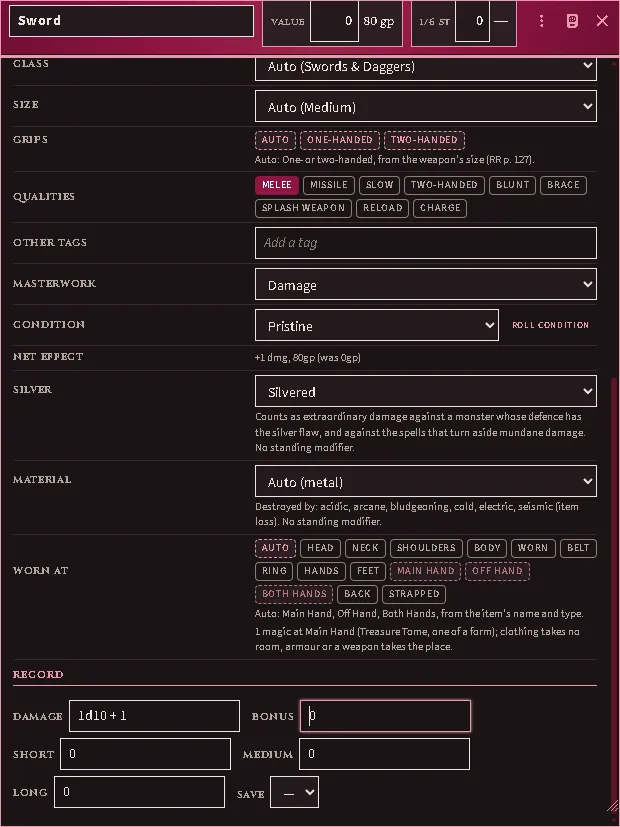Edit the Sword item name field
This screenshot has width=620, height=827.
(x=131, y=21)
